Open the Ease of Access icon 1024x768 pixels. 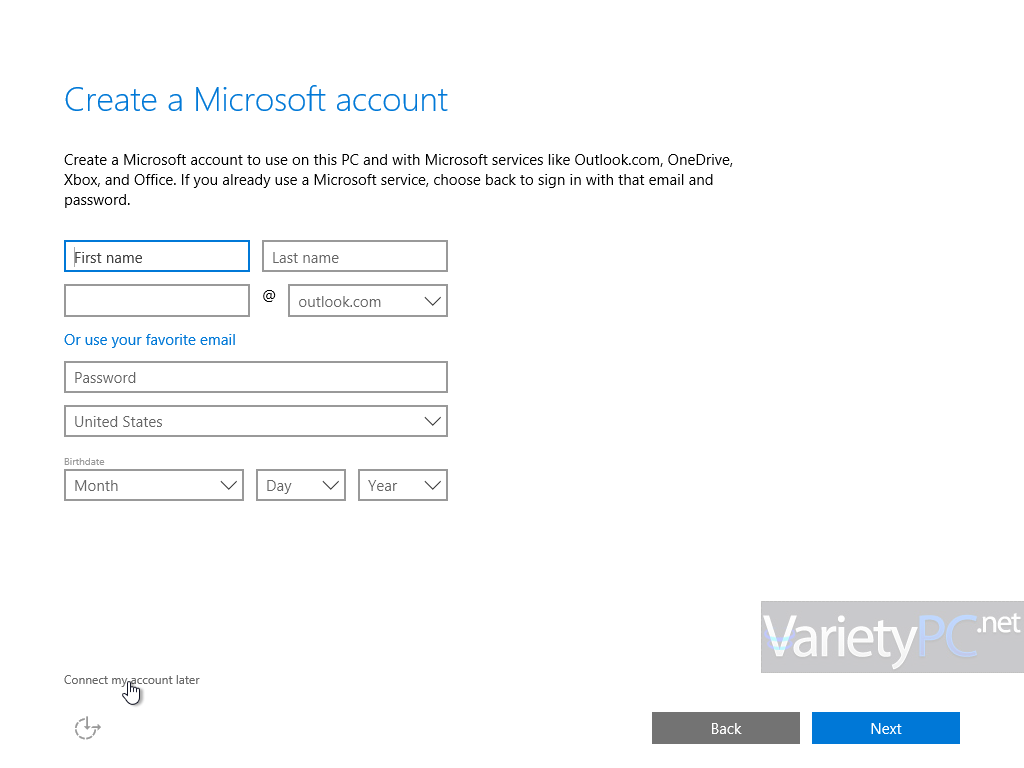tap(88, 728)
